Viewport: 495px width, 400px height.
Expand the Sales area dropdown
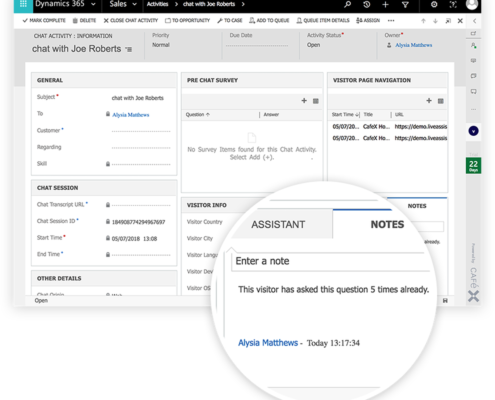click(x=135, y=4)
